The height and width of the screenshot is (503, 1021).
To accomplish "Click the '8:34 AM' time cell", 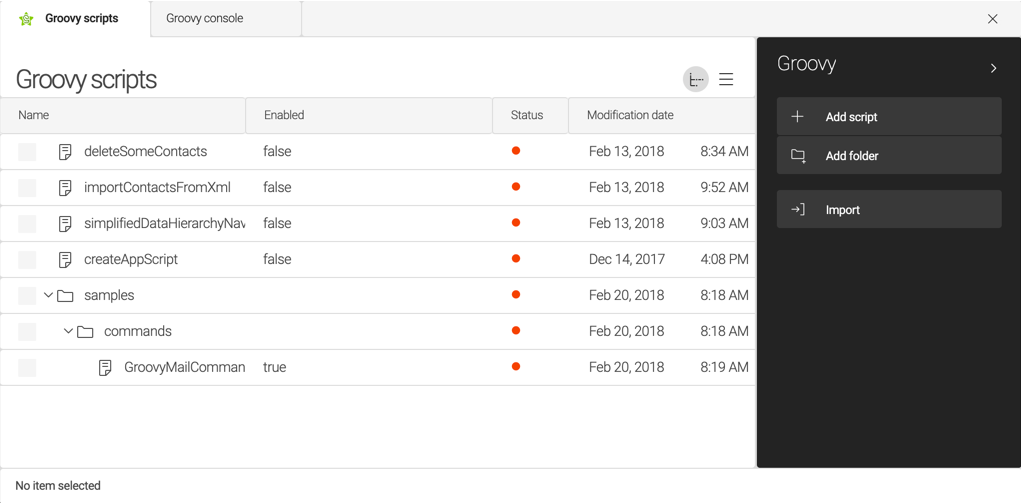I will pyautogui.click(x=724, y=152).
